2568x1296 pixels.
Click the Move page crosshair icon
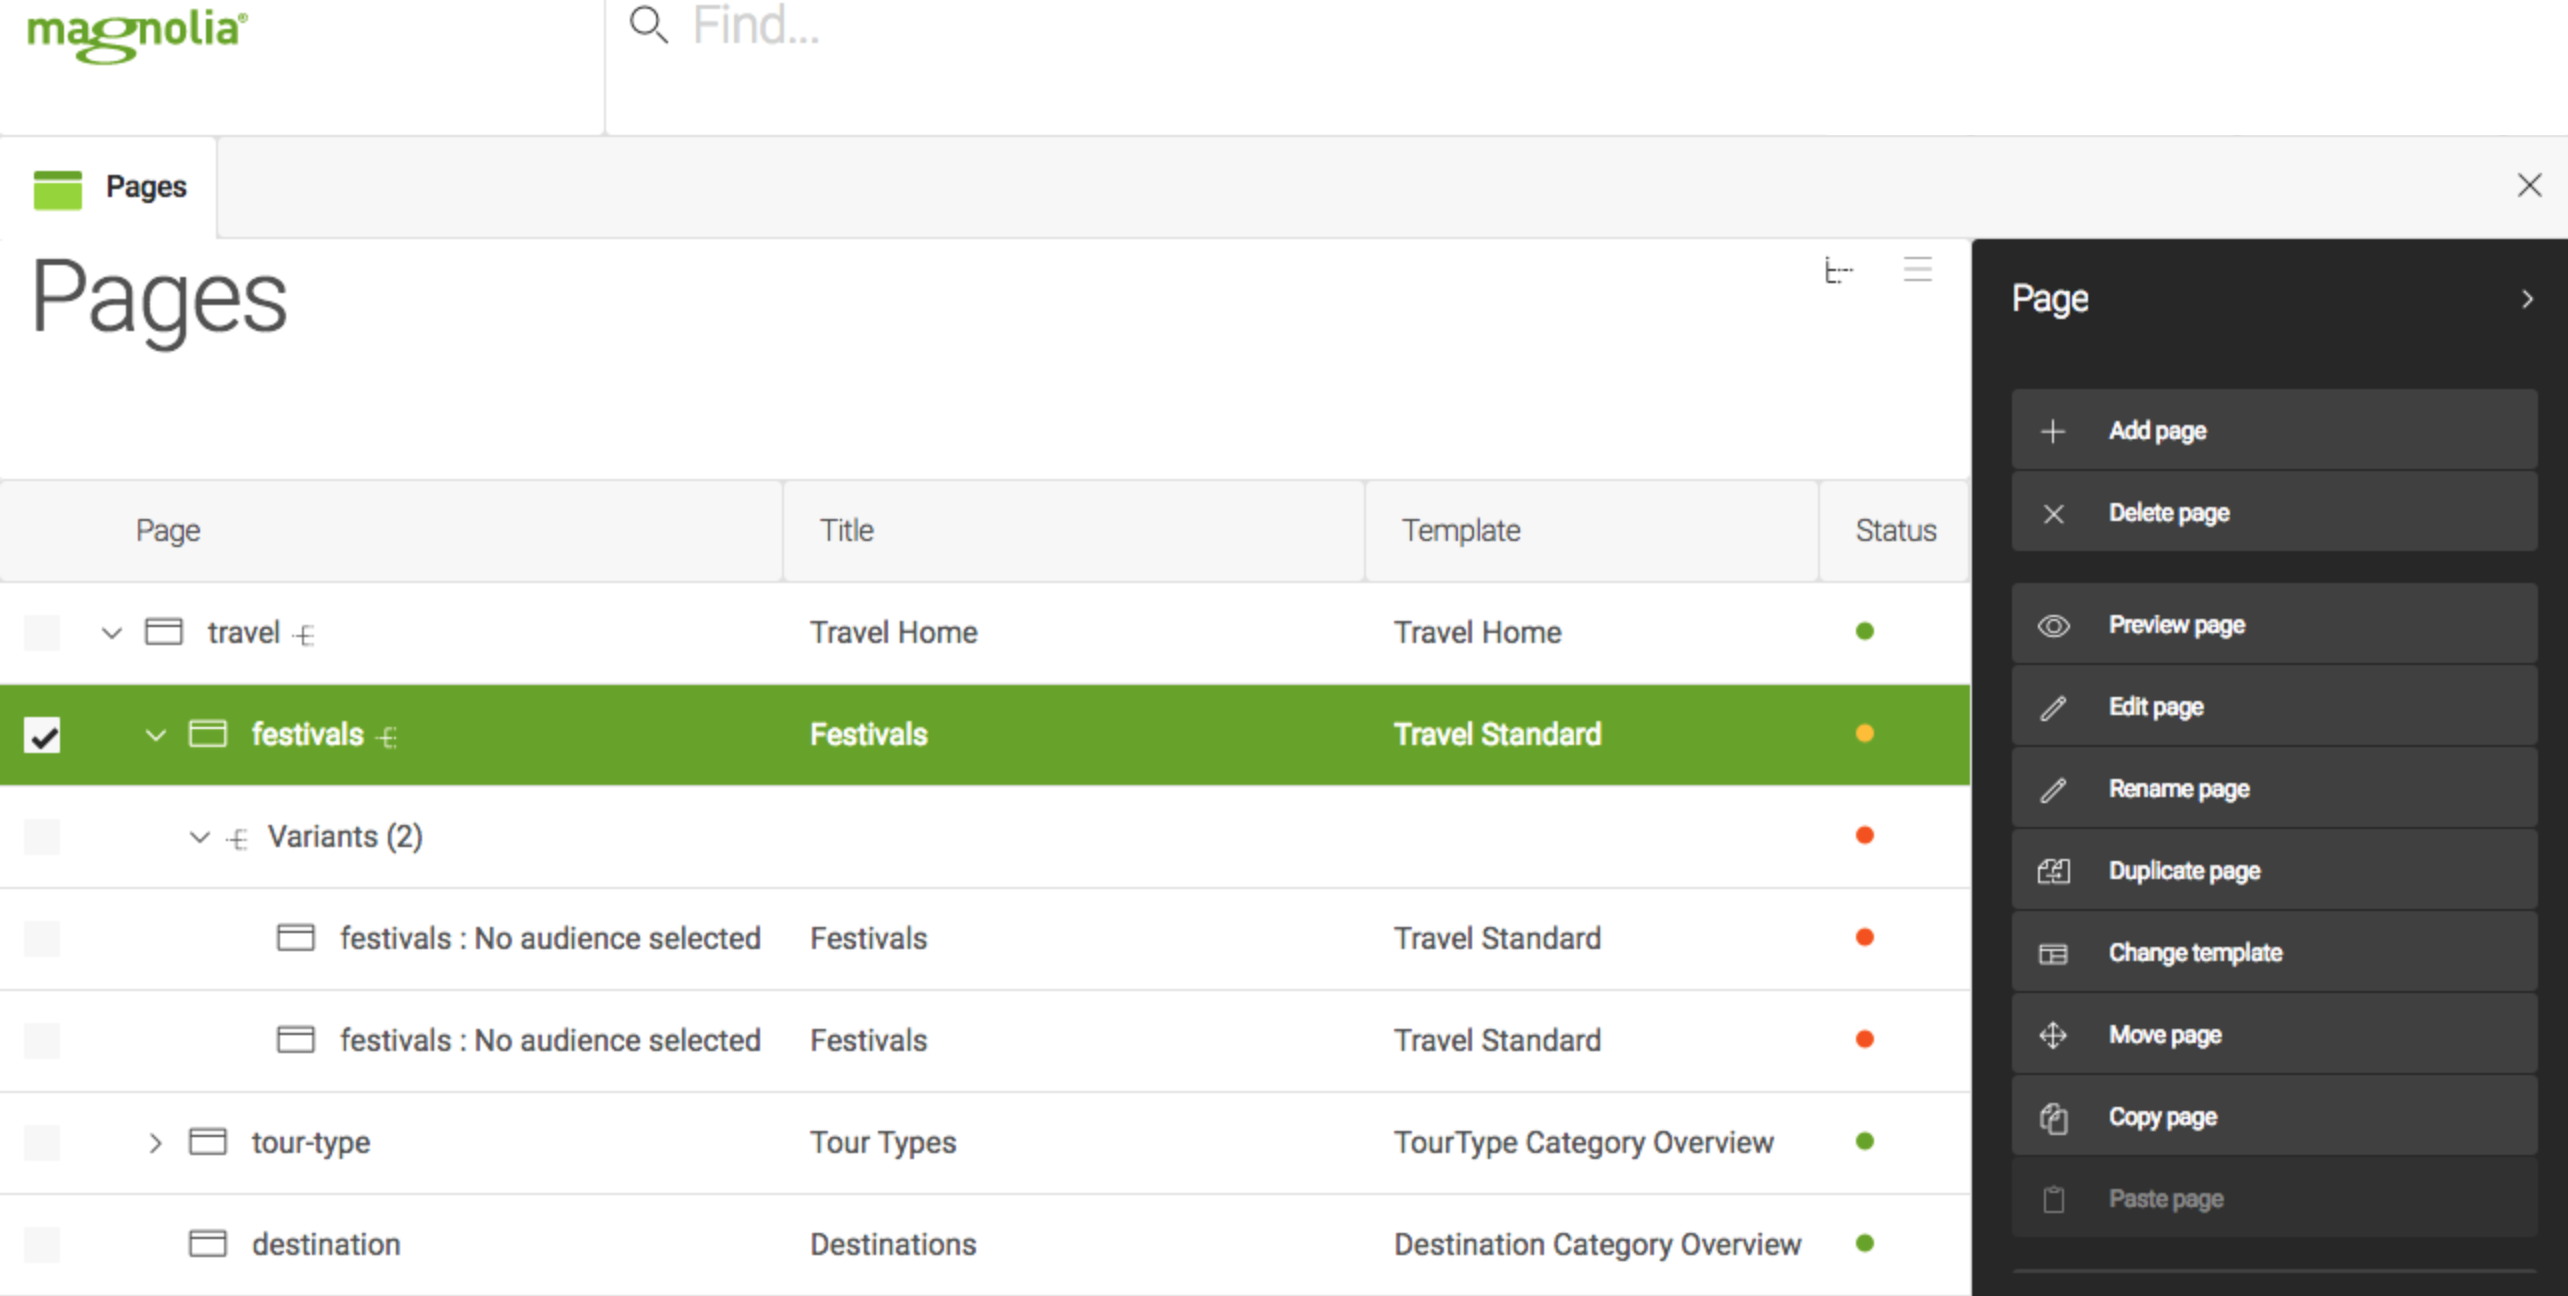[x=2054, y=1033]
